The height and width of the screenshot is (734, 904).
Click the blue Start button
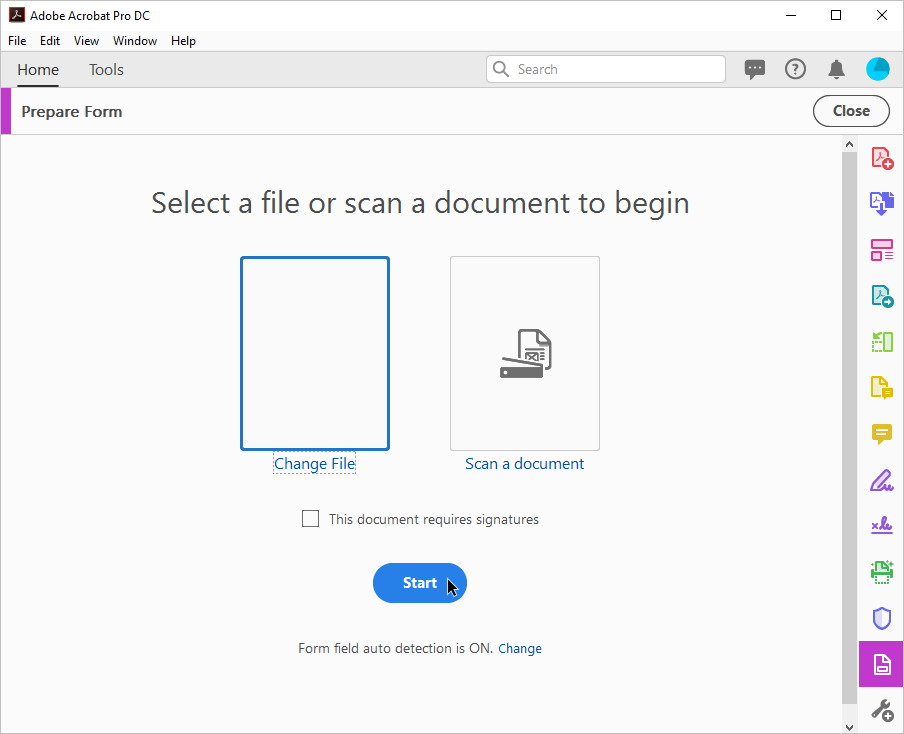420,583
